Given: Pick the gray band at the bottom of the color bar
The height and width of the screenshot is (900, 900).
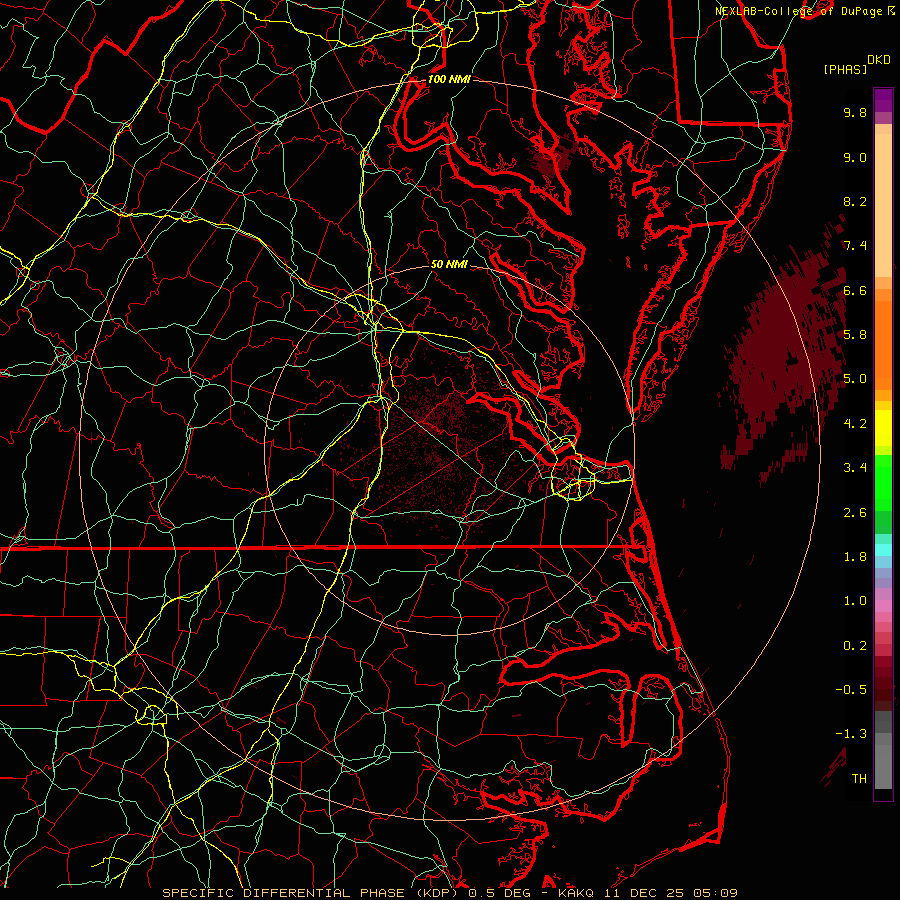Looking at the screenshot, I should click(883, 763).
